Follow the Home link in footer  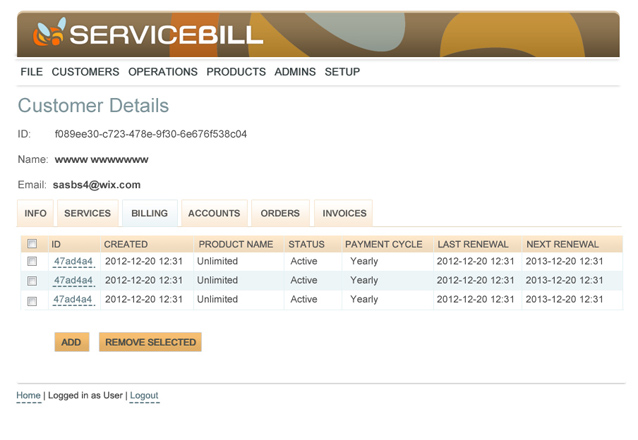click(28, 395)
